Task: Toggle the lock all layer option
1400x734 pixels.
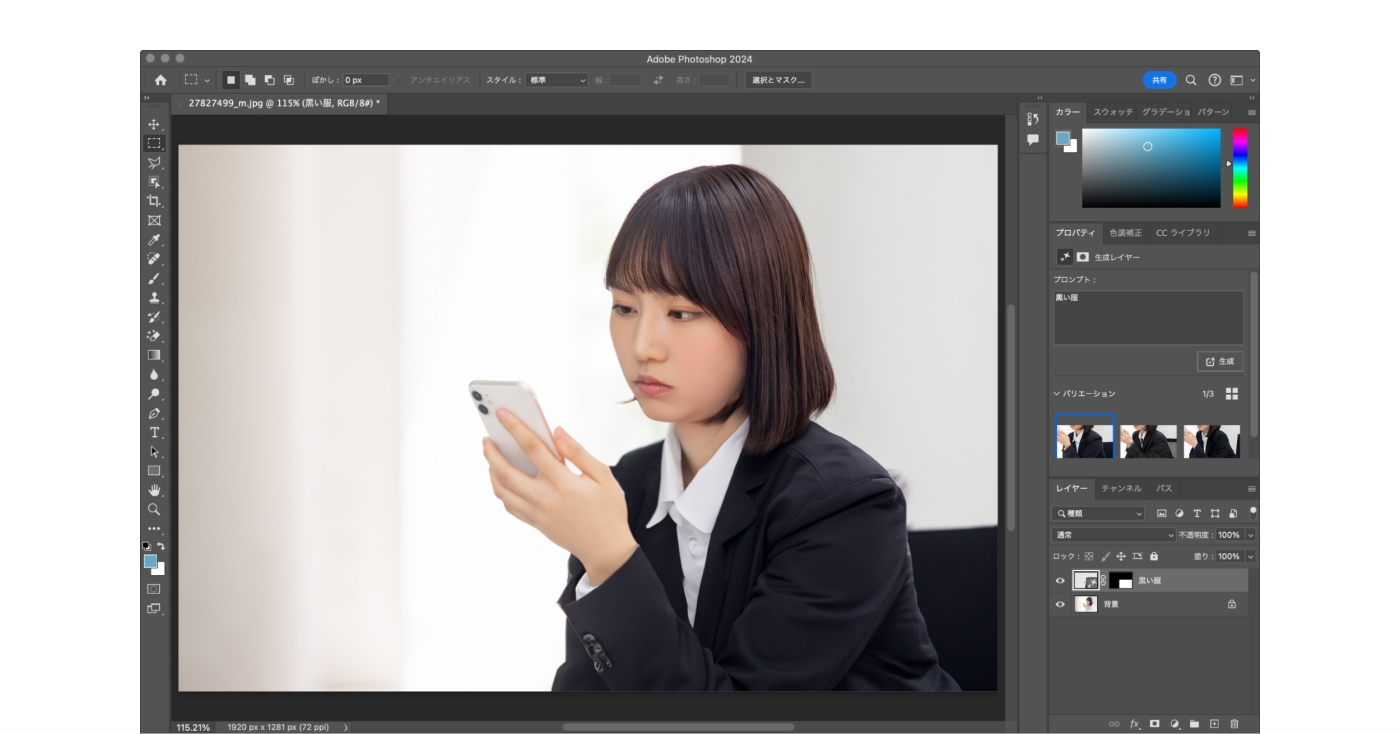Action: (1154, 556)
